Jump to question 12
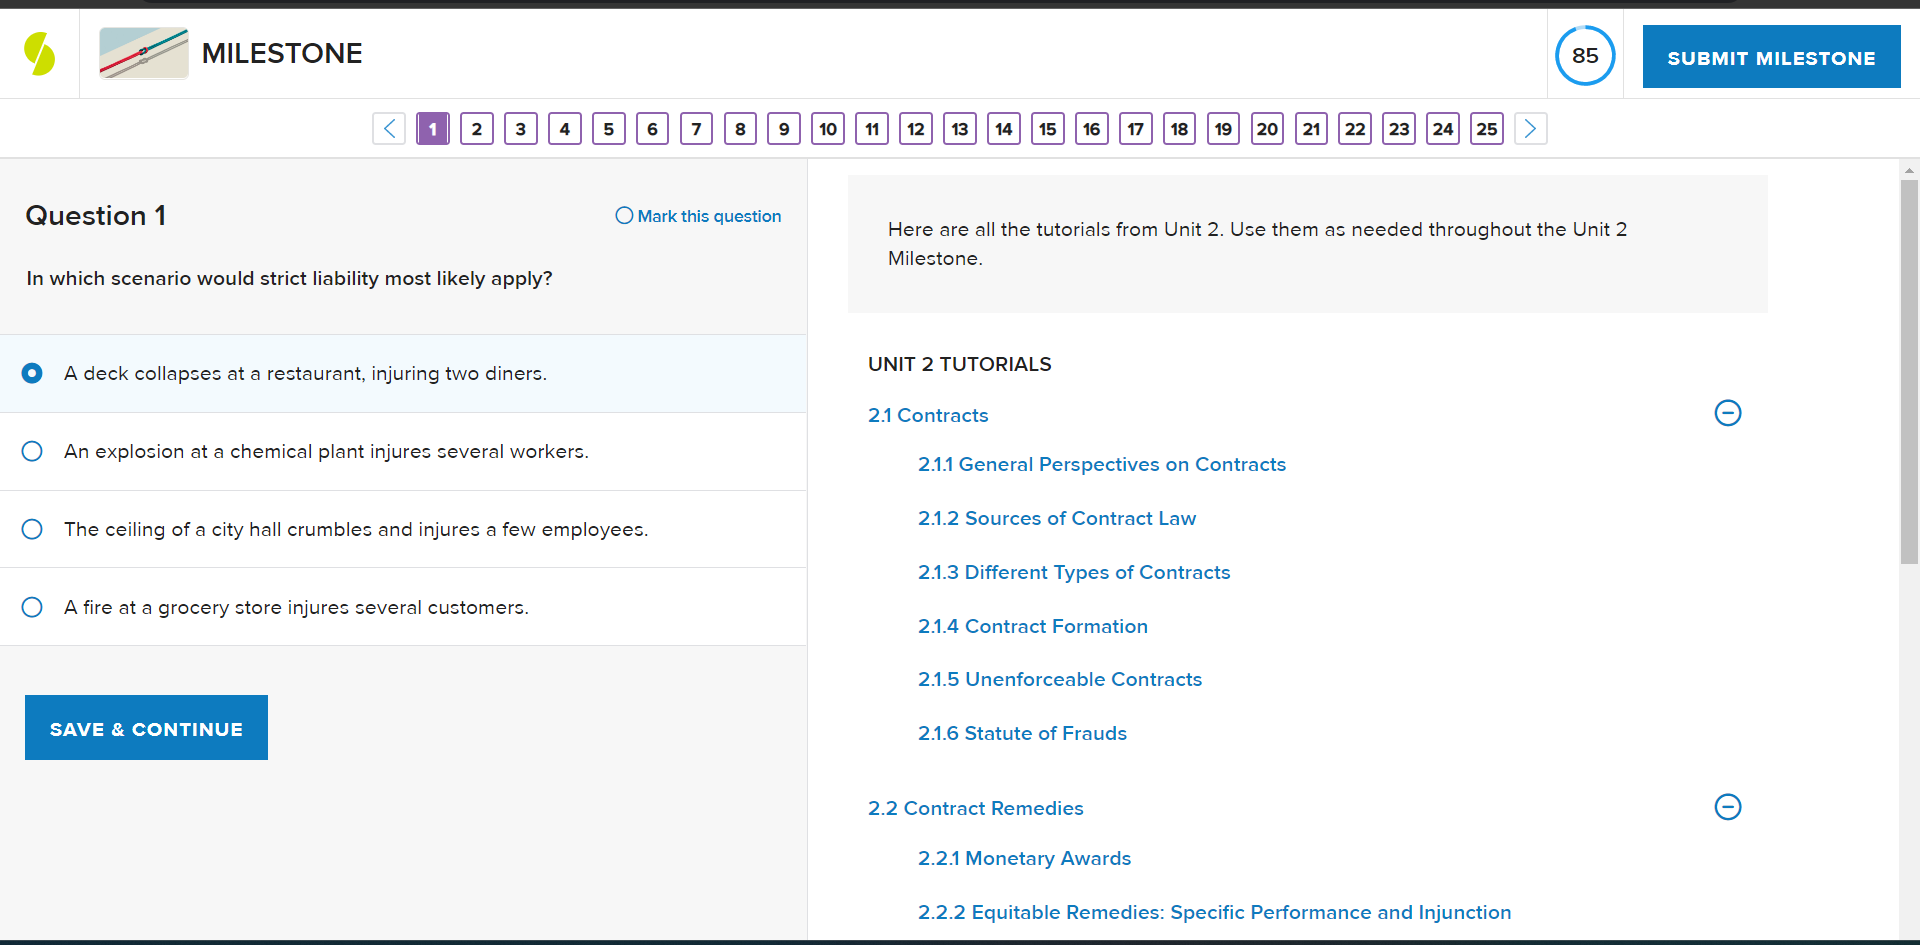The image size is (1920, 945). pyautogui.click(x=916, y=129)
